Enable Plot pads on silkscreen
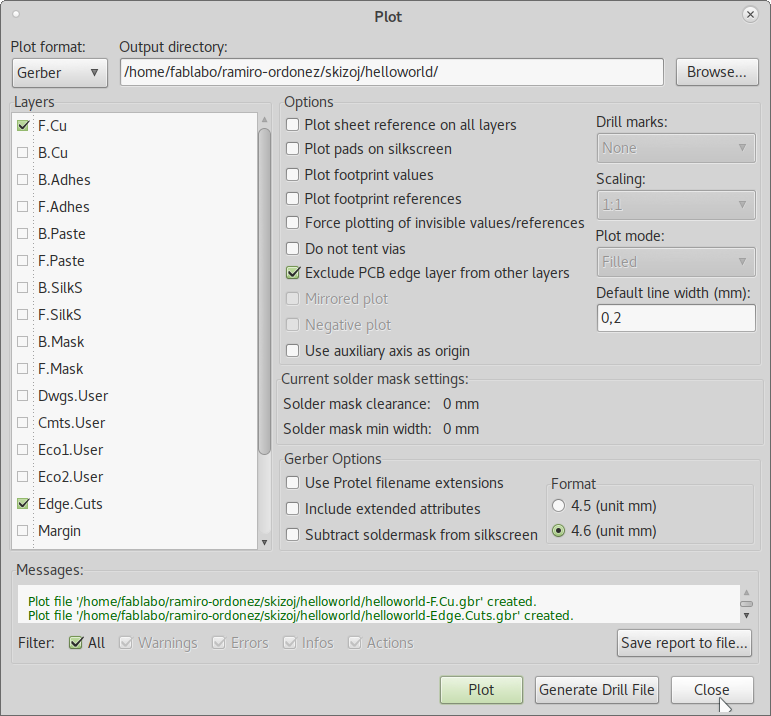 tap(293, 149)
